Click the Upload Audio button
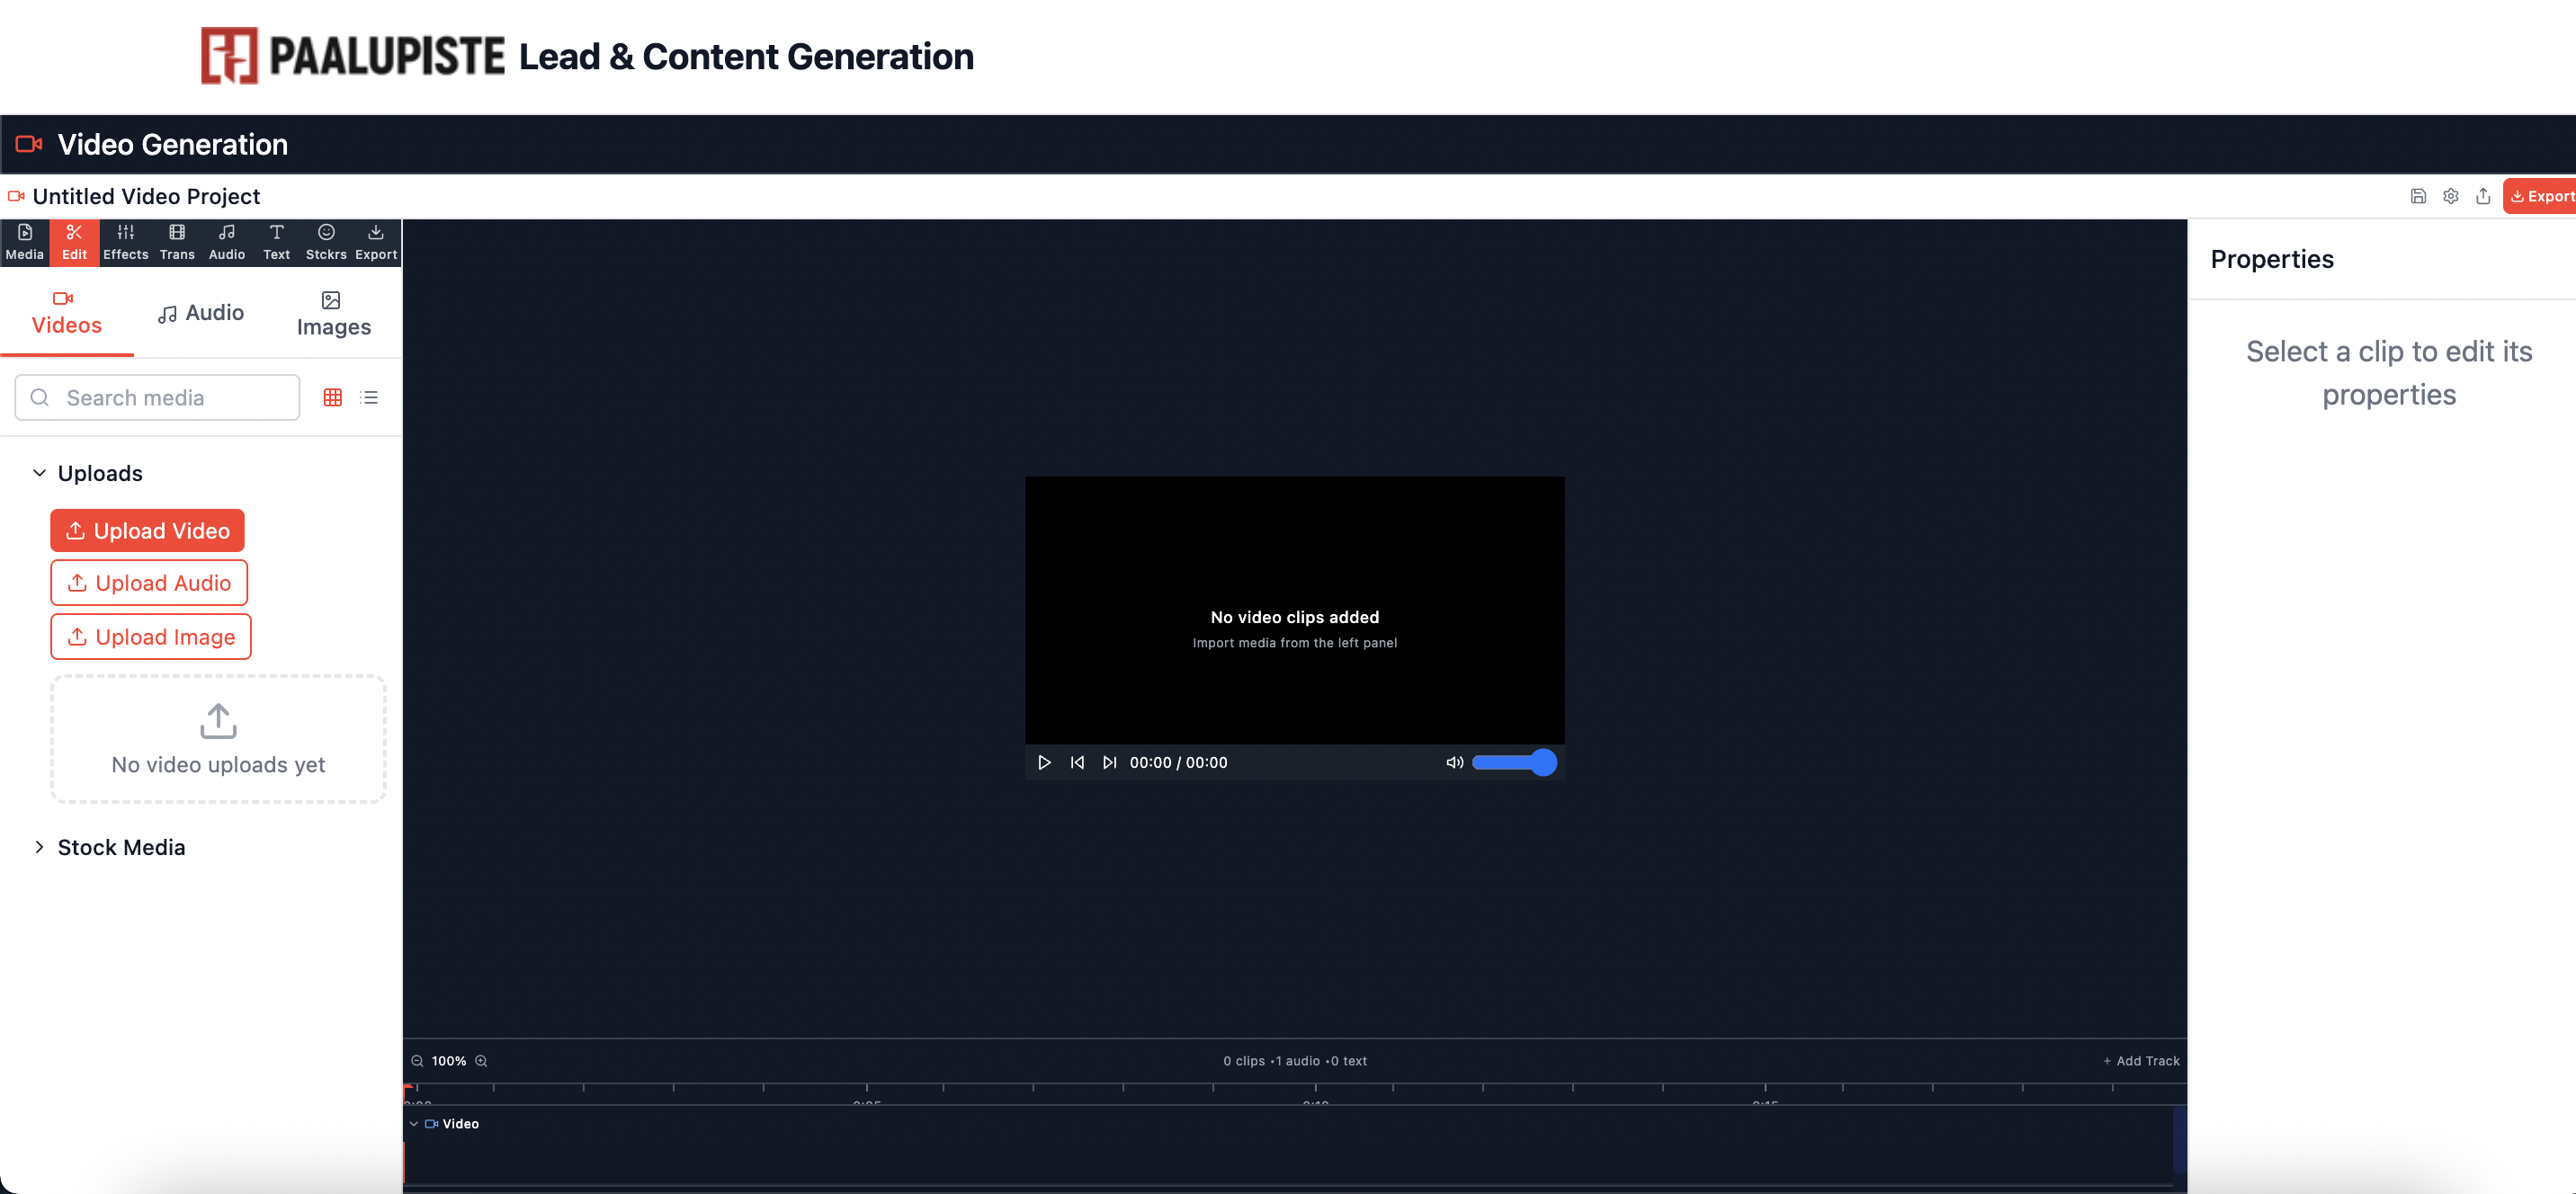The image size is (2576, 1194). coord(149,583)
